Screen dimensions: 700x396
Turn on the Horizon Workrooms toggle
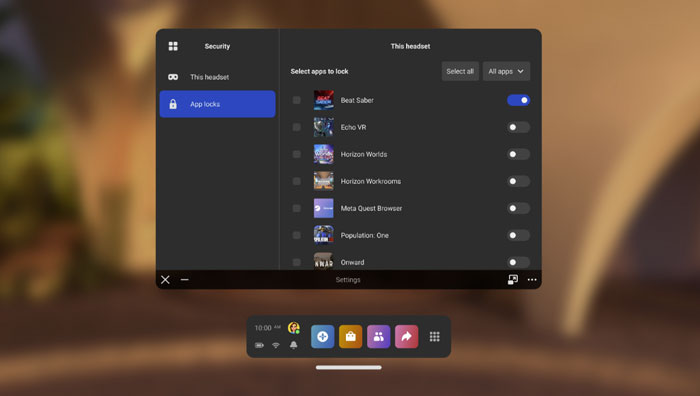[518, 181]
